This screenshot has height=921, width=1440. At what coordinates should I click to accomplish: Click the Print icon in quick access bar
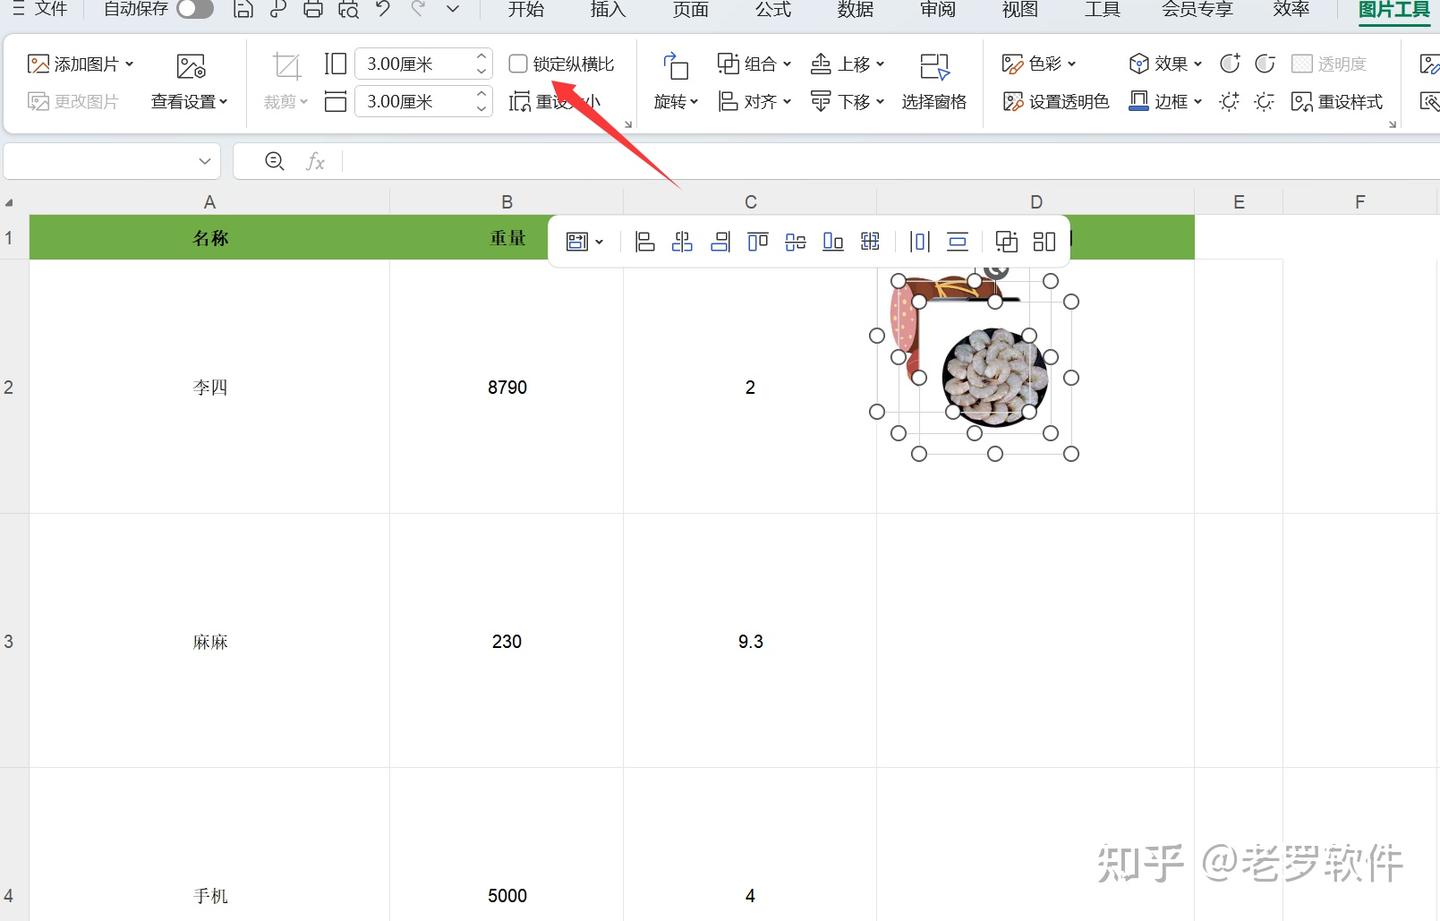pos(313,9)
